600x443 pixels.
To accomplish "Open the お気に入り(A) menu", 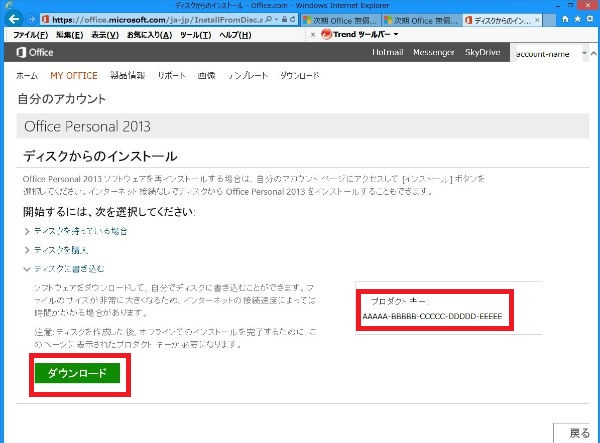I will pyautogui.click(x=149, y=35).
